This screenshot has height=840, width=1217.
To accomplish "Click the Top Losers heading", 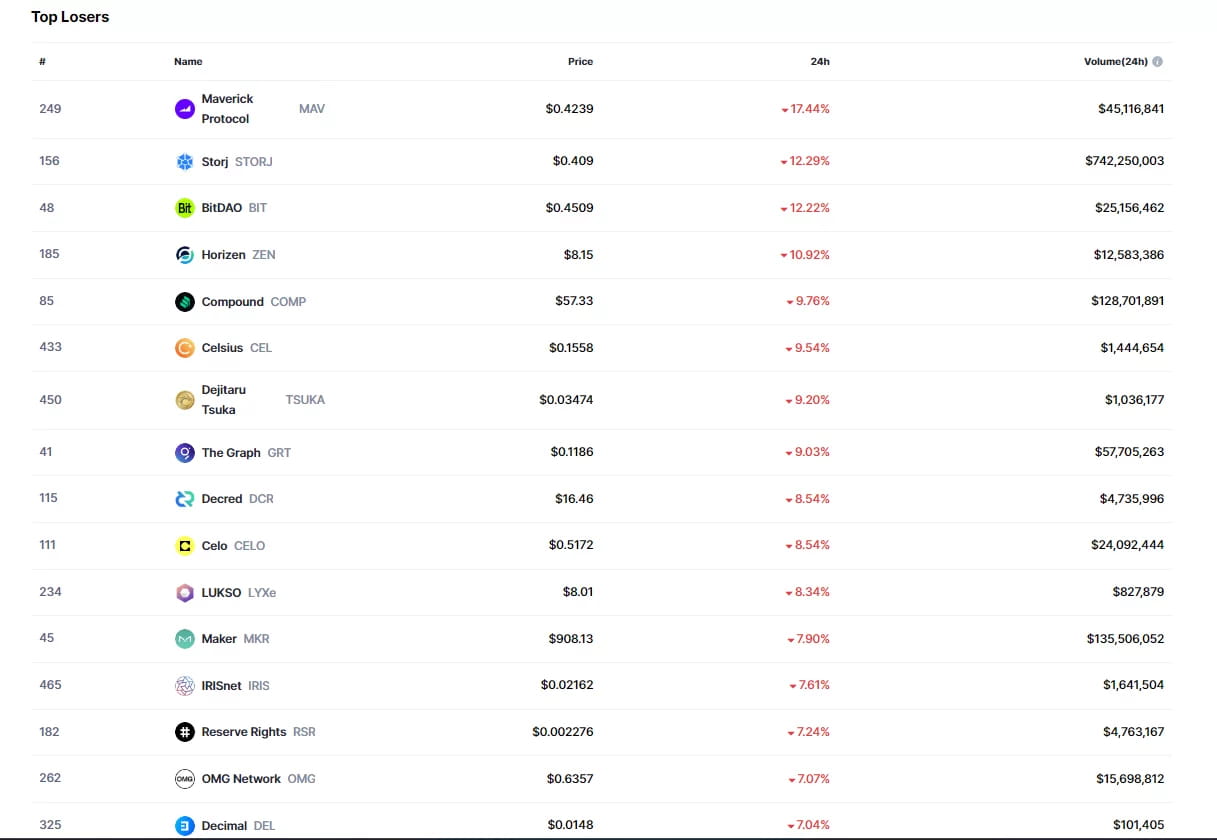I will [70, 16].
